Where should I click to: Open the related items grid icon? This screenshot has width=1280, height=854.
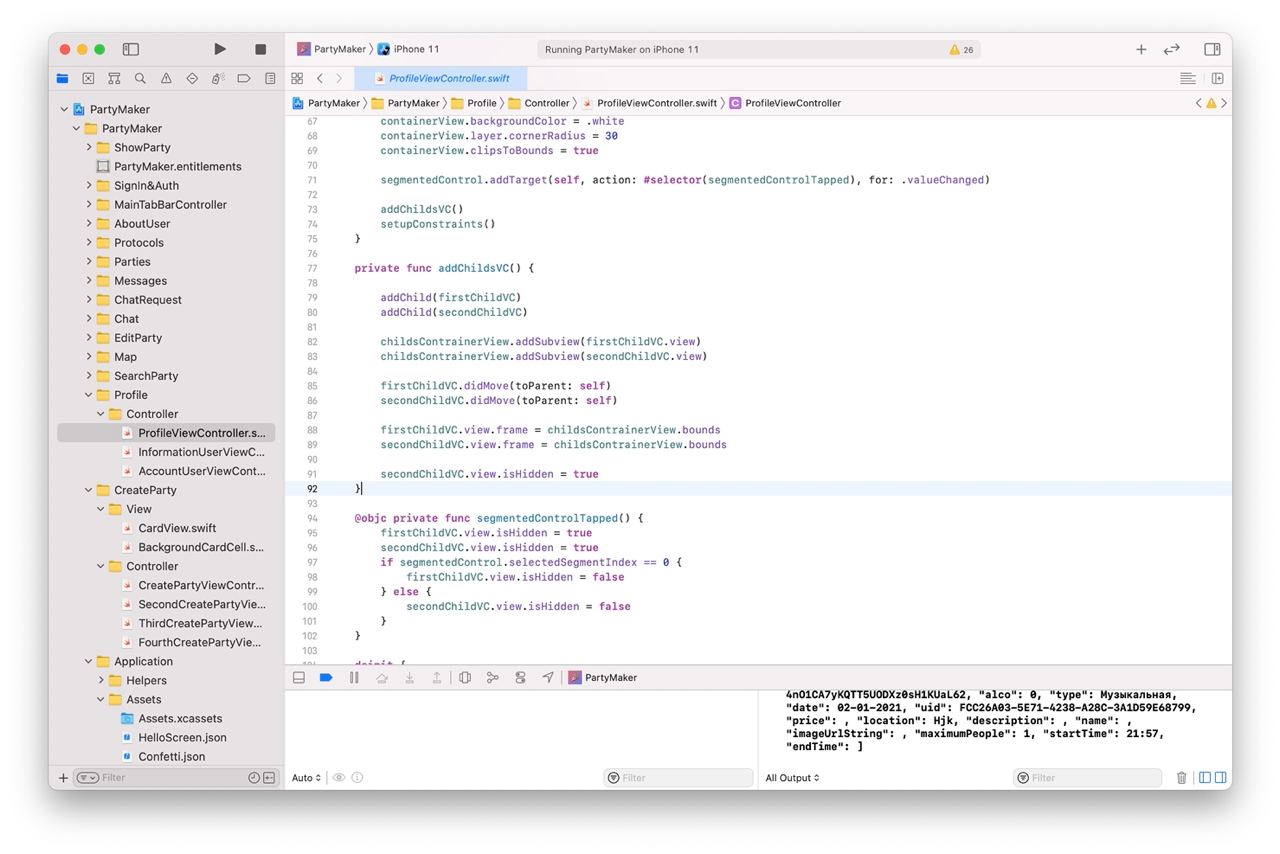(x=297, y=78)
